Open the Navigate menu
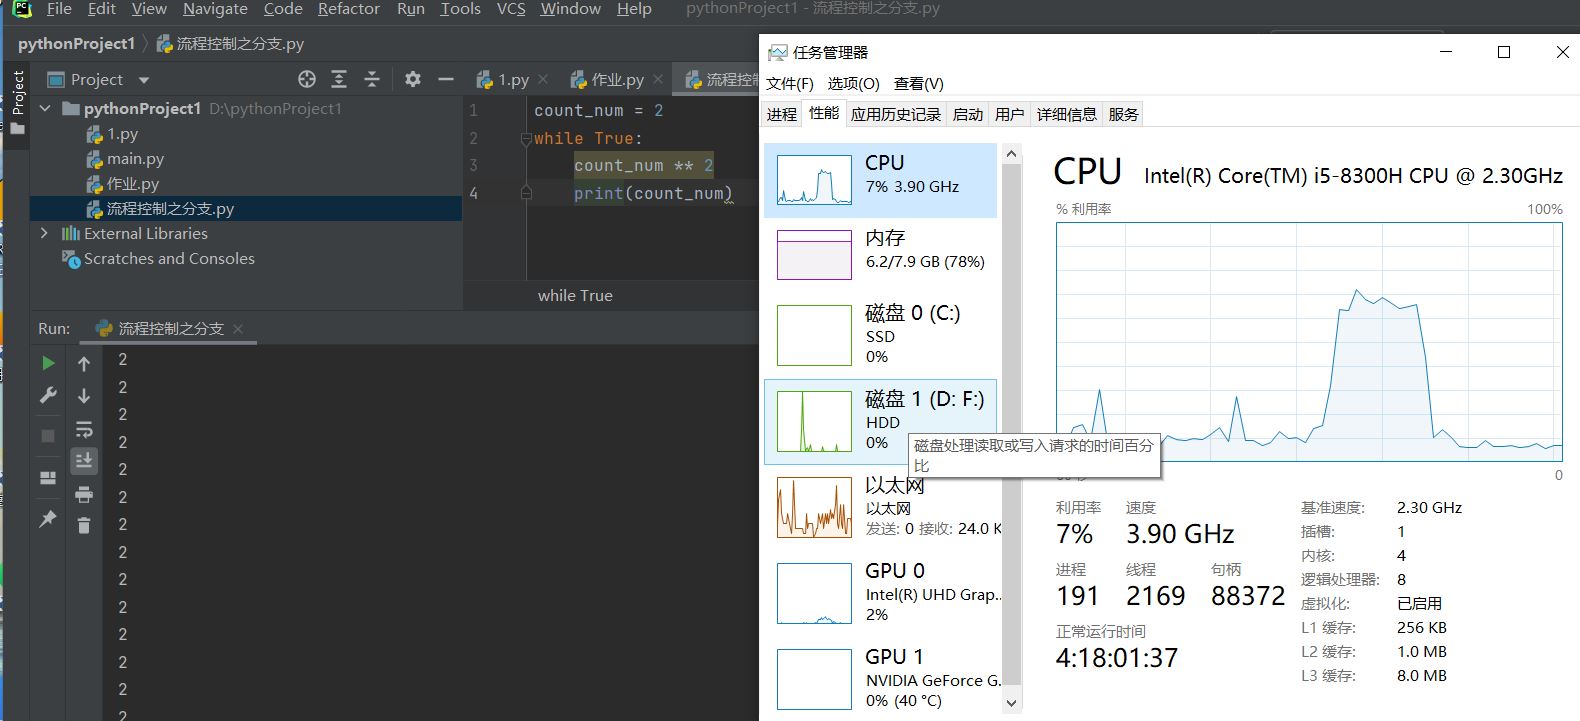1580x721 pixels. (x=215, y=9)
